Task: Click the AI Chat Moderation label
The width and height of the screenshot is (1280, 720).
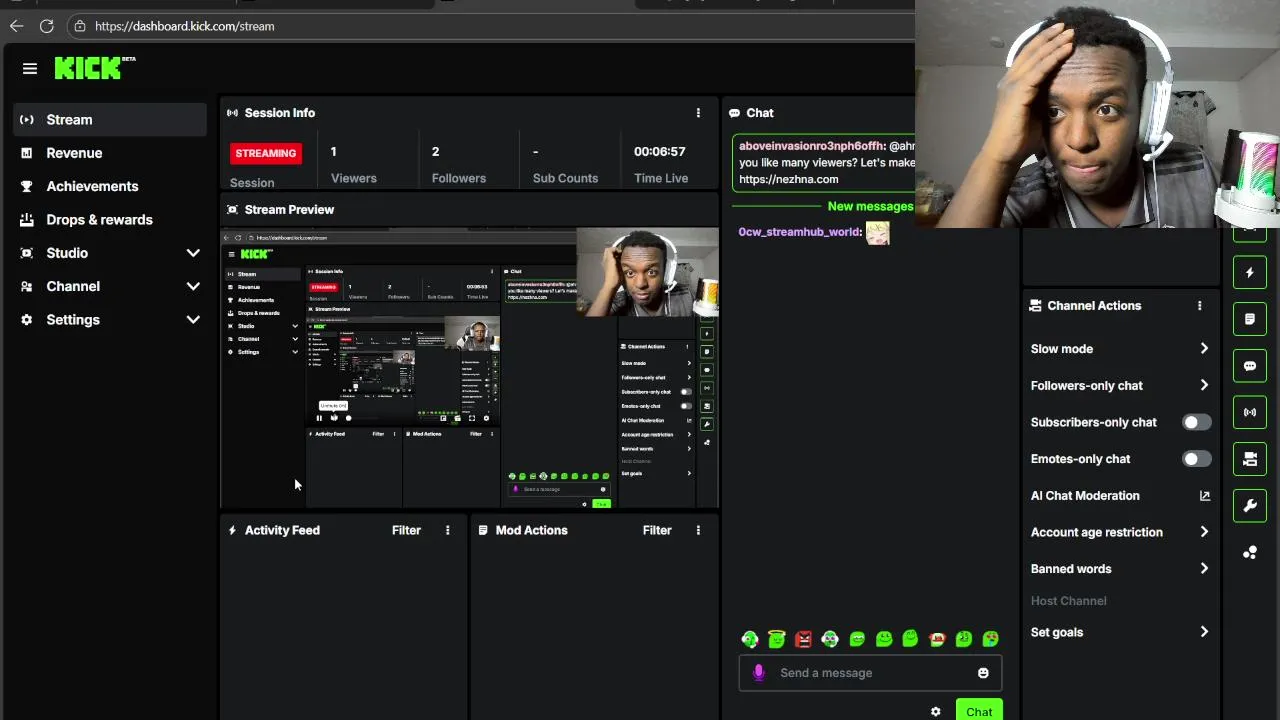Action: click(1085, 496)
